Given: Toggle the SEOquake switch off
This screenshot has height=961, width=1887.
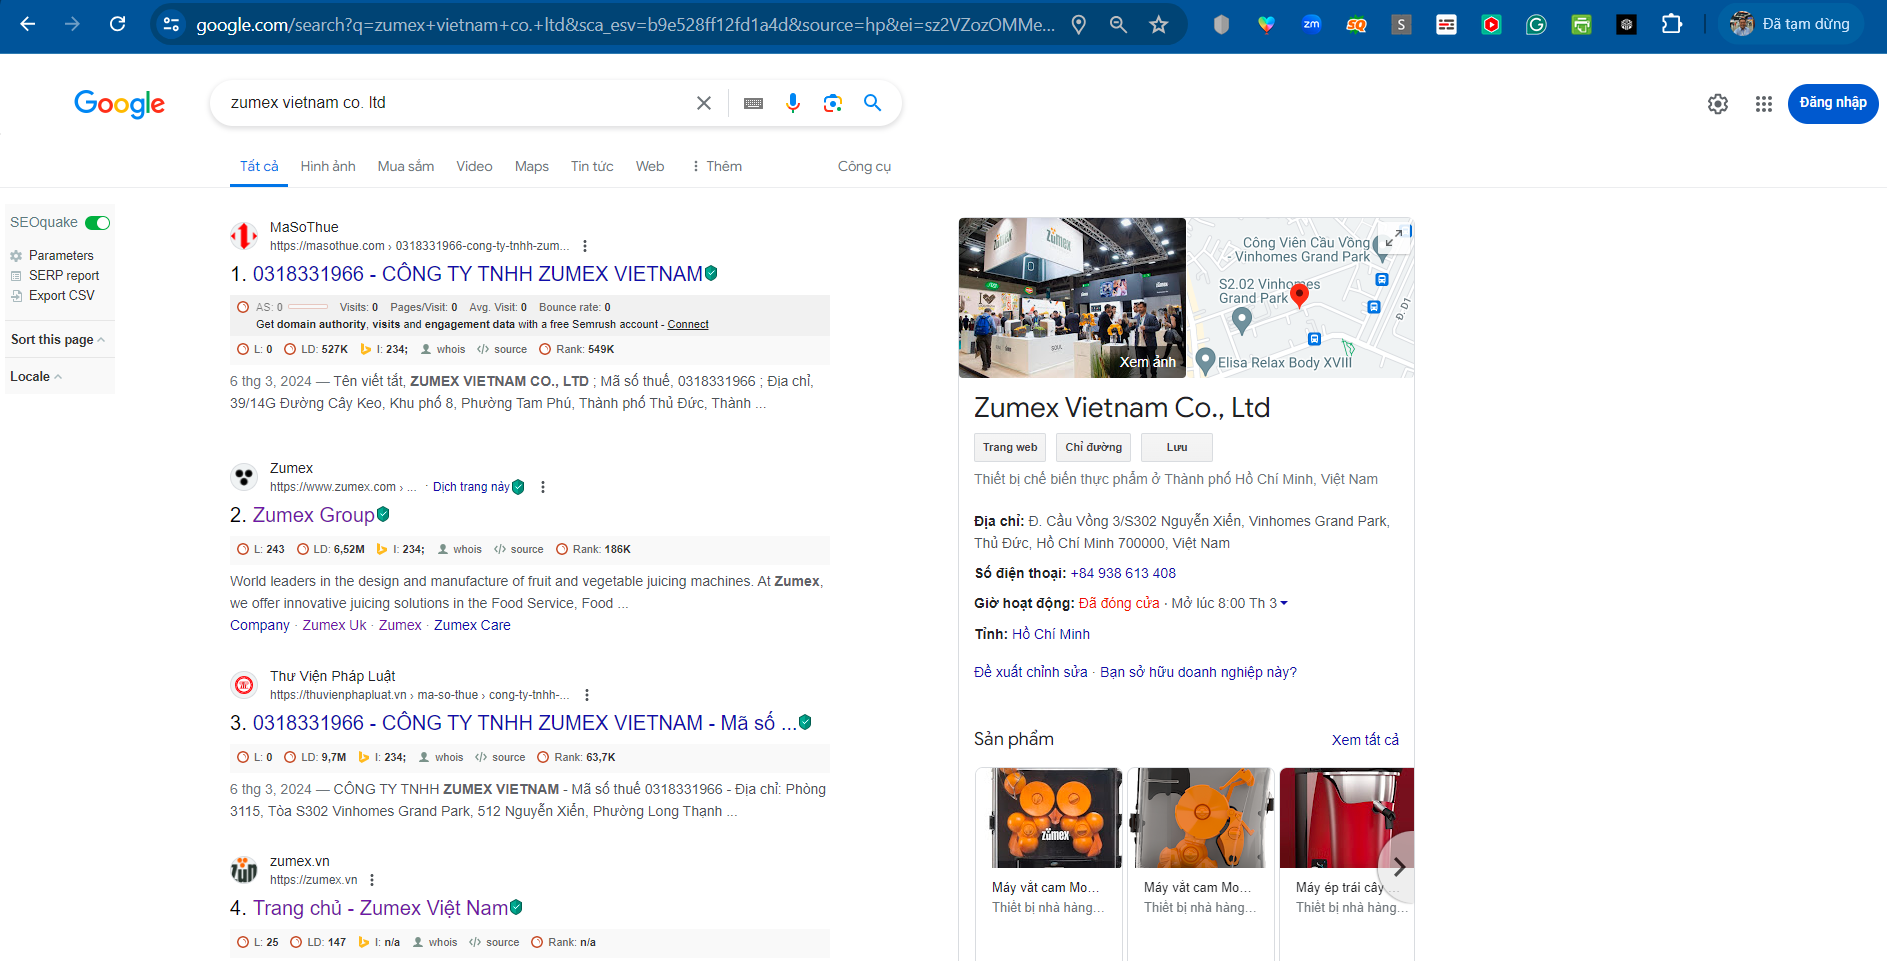Looking at the screenshot, I should pyautogui.click(x=97, y=223).
